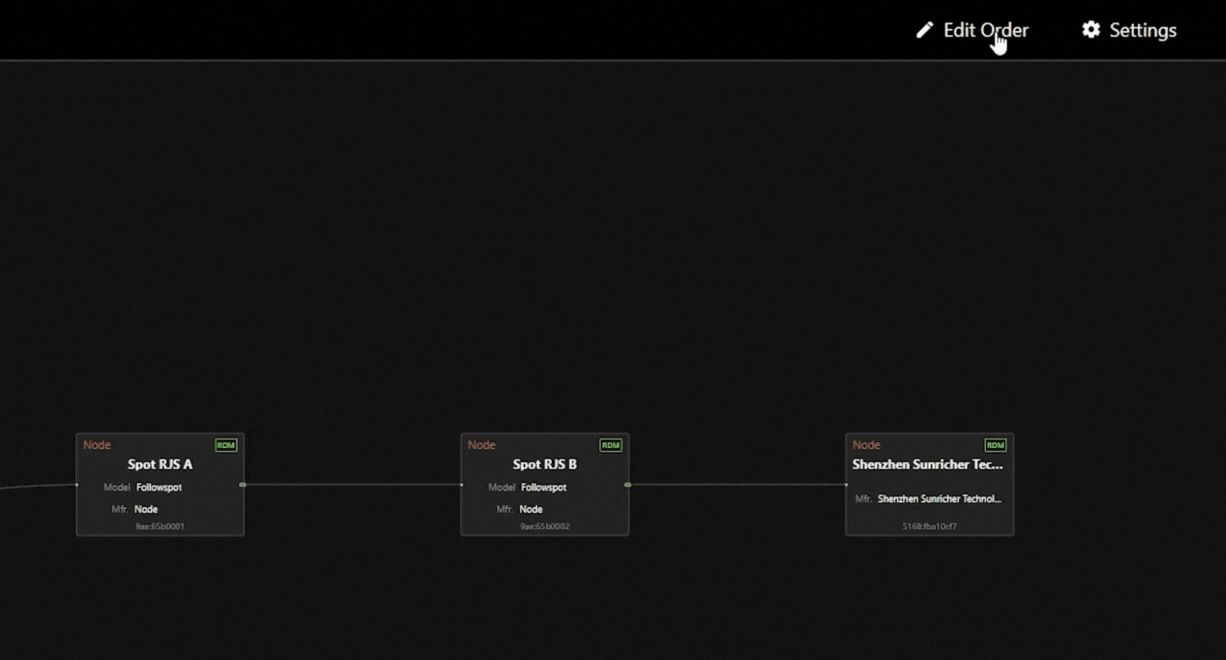The width and height of the screenshot is (1226, 660).
Task: Click the RDM badge on the Shenzhen Sunricher node
Action: tap(995, 445)
